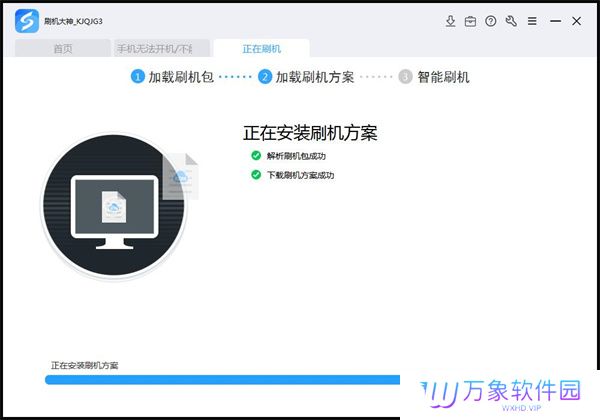Viewport: 600px width, 420px height.
Task: Click step 3 智能刷机
Action: (434, 77)
